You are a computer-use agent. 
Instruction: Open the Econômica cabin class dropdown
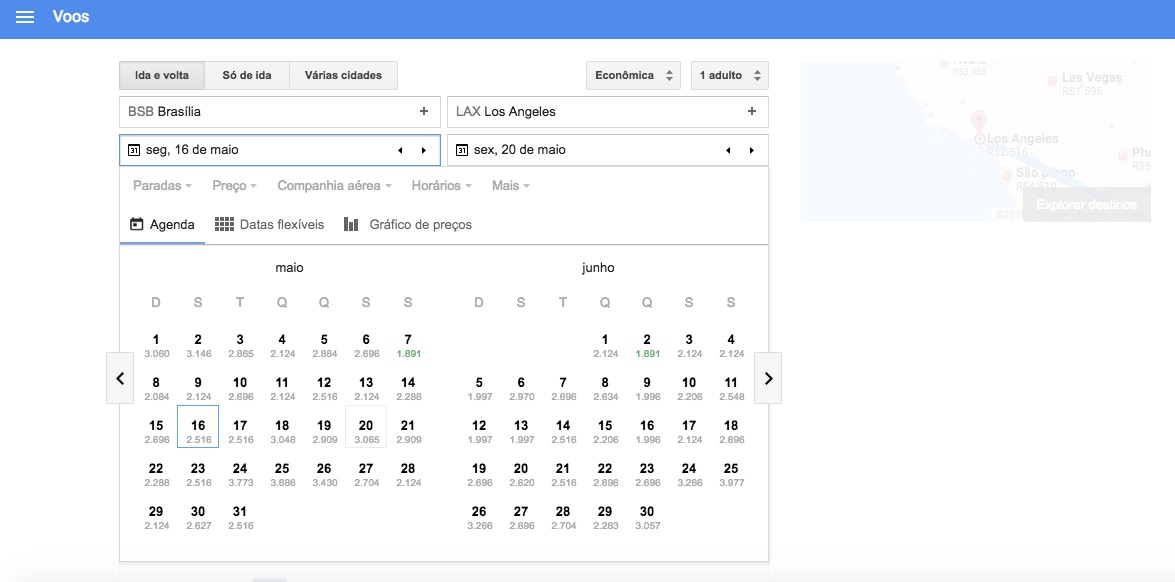633,74
